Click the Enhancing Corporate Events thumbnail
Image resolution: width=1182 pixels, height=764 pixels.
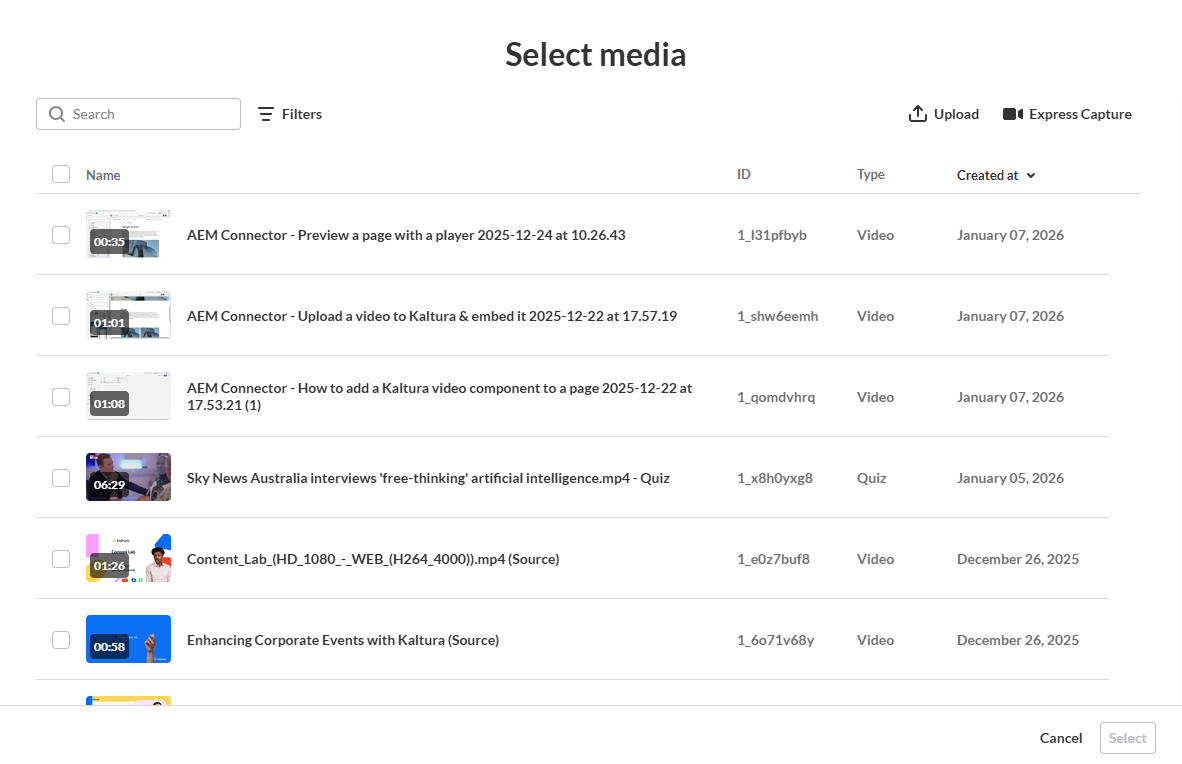pyautogui.click(x=128, y=640)
